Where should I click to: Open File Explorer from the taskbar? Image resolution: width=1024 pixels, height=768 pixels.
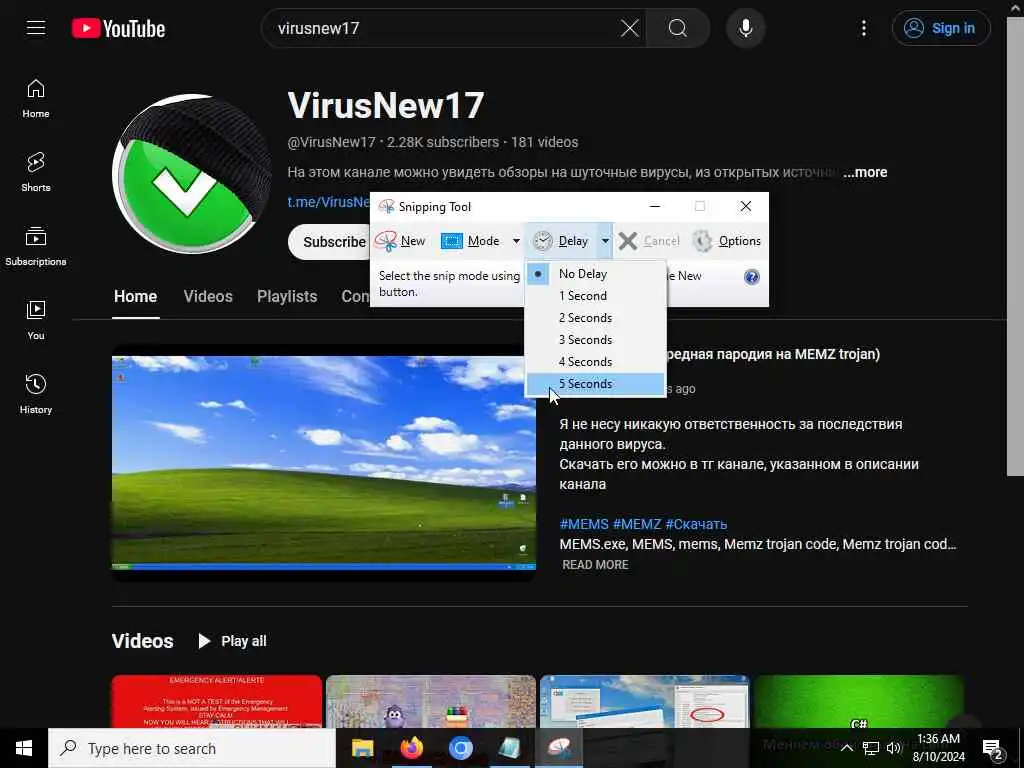[362, 748]
